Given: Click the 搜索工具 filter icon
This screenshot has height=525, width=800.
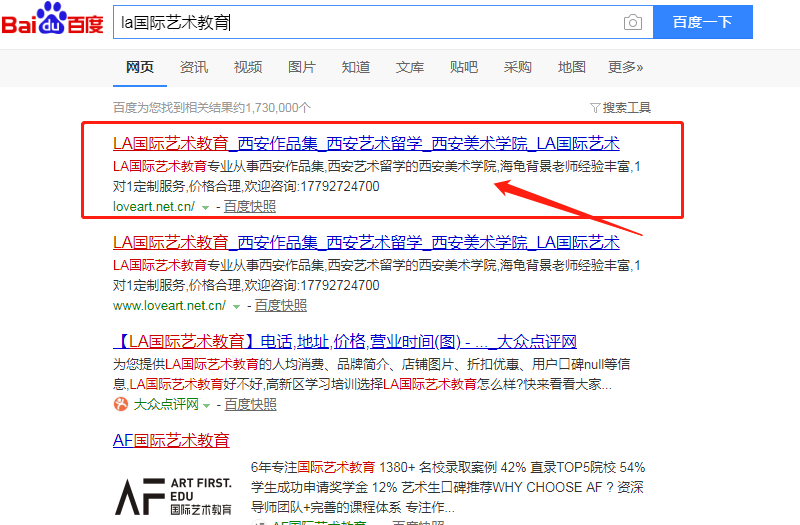Looking at the screenshot, I should coord(596,107).
